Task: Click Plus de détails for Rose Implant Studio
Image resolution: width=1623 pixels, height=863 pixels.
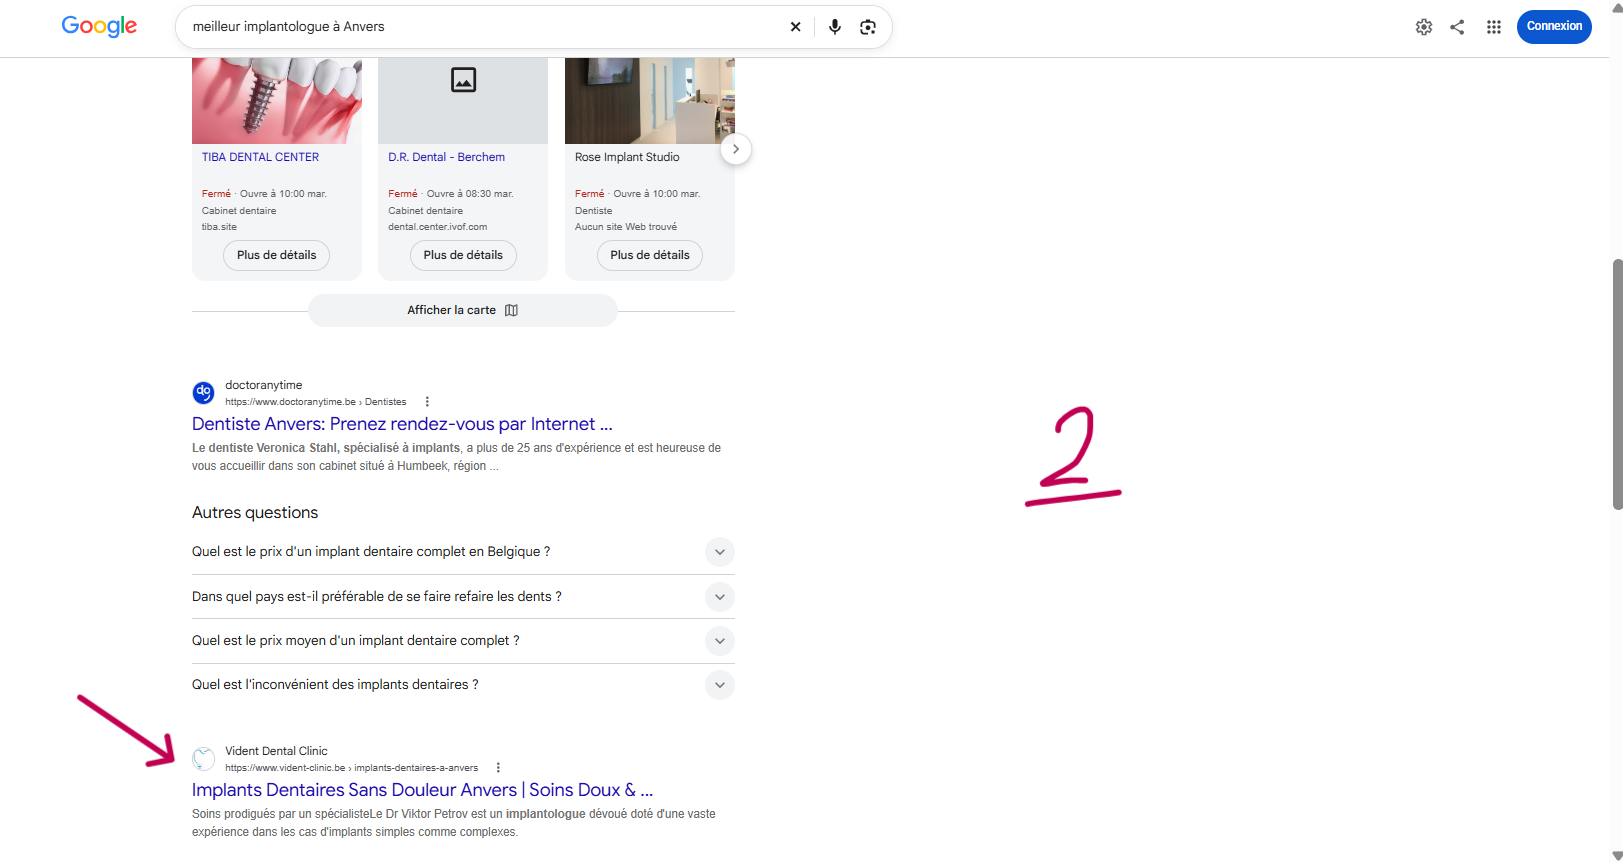Action: pos(650,255)
